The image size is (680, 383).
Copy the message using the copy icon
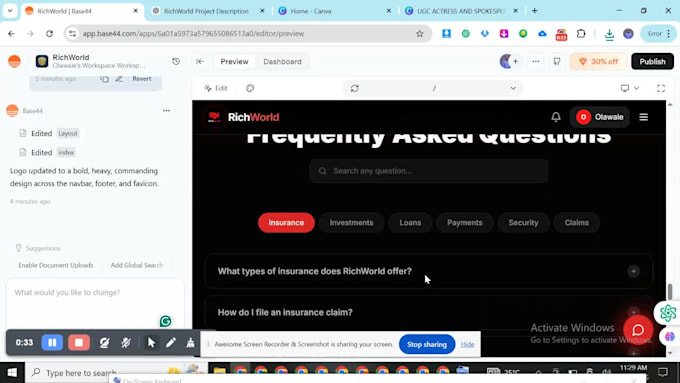tap(105, 79)
